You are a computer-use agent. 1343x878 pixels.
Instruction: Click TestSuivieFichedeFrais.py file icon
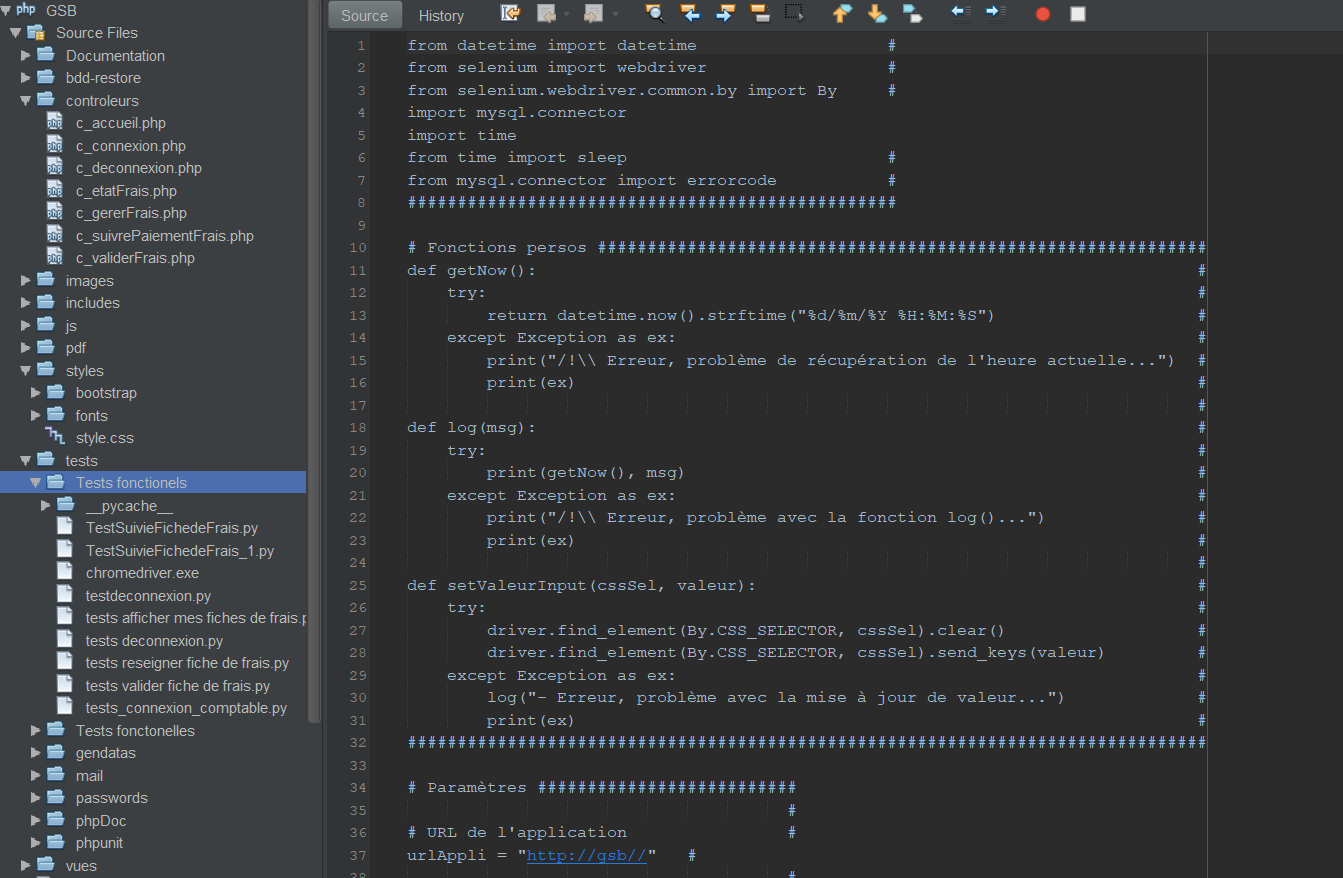[x=65, y=527]
